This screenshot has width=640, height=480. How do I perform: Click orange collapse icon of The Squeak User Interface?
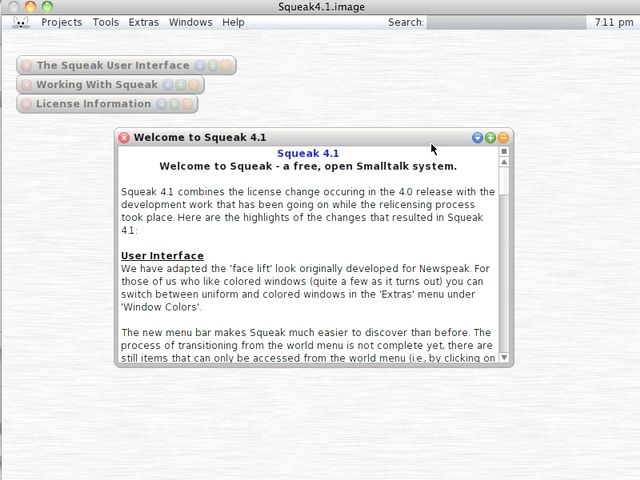(226, 65)
